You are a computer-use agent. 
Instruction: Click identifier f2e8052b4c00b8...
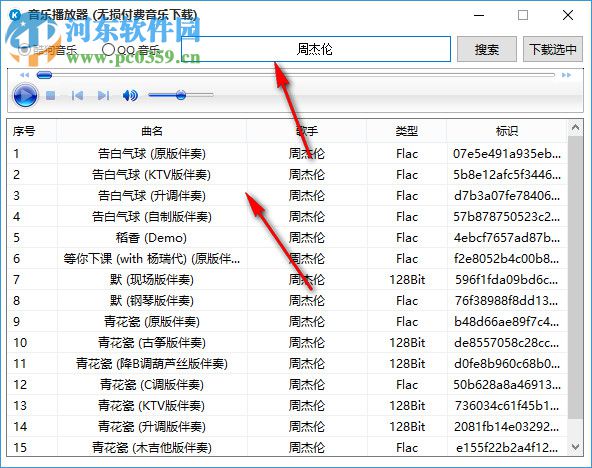click(507, 259)
